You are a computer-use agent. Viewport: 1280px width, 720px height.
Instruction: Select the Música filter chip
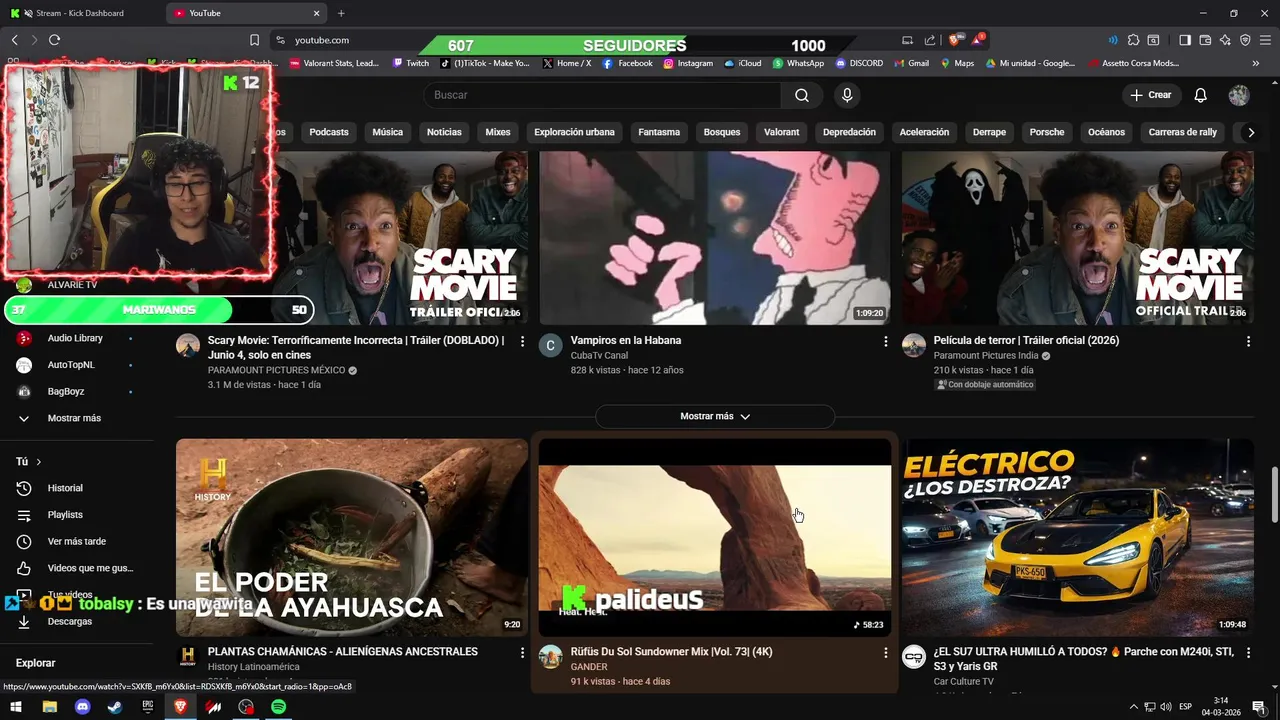click(388, 132)
